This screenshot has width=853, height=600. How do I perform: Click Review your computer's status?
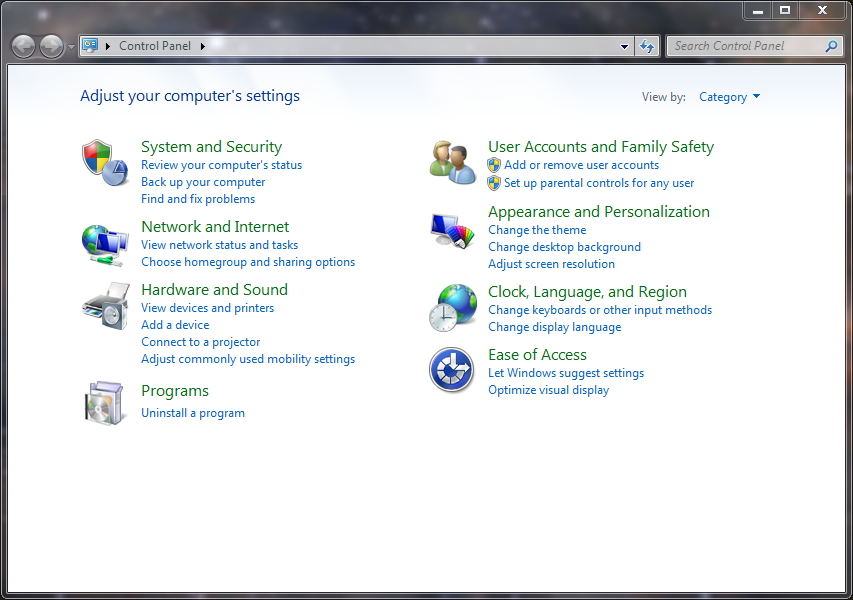pyautogui.click(x=221, y=165)
